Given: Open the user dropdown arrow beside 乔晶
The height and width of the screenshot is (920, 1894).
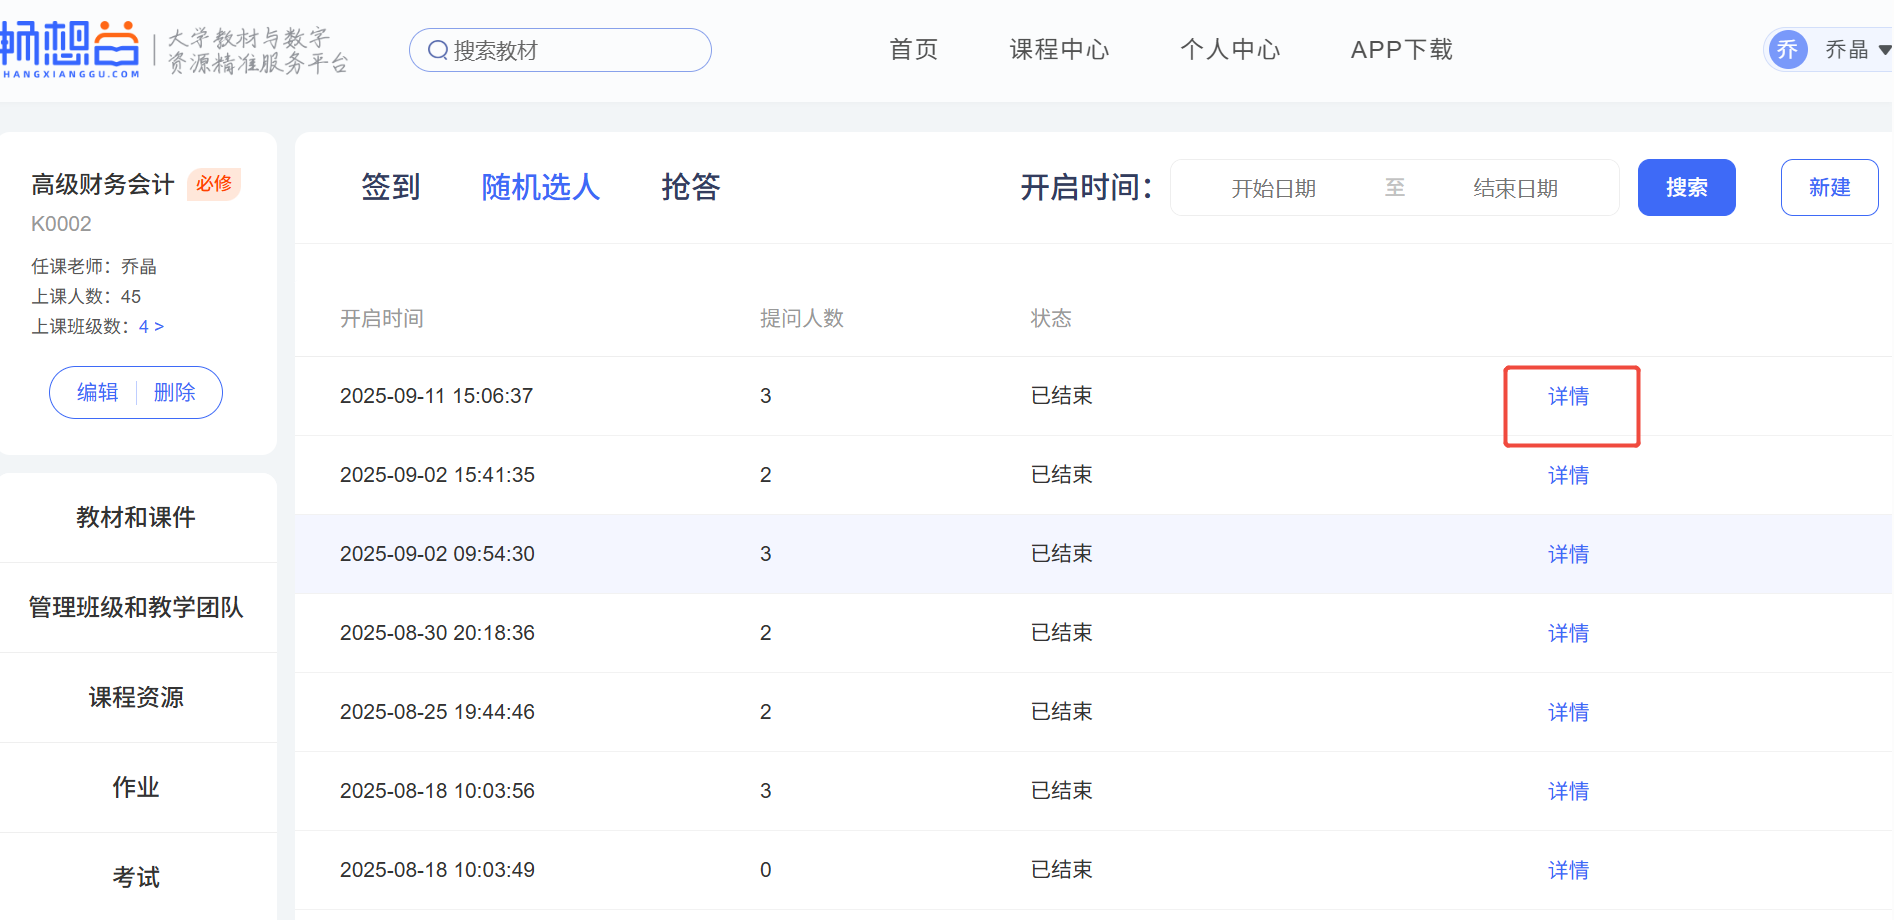Looking at the screenshot, I should pyautogui.click(x=1884, y=50).
